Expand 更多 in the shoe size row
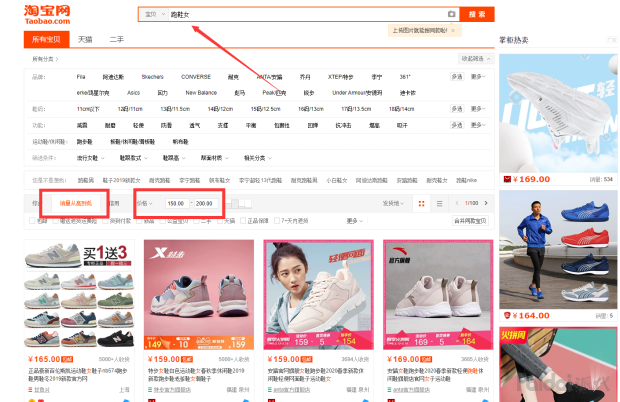 tap(478, 109)
